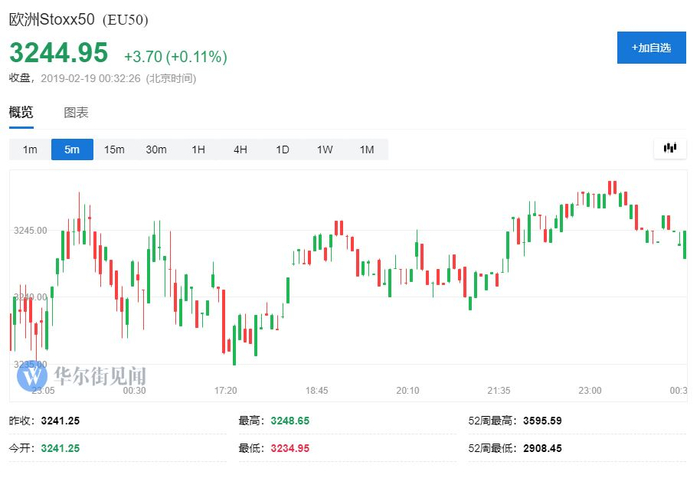The height and width of the screenshot is (482, 700).
Task: Set chart interval to 1H
Action: [x=198, y=150]
